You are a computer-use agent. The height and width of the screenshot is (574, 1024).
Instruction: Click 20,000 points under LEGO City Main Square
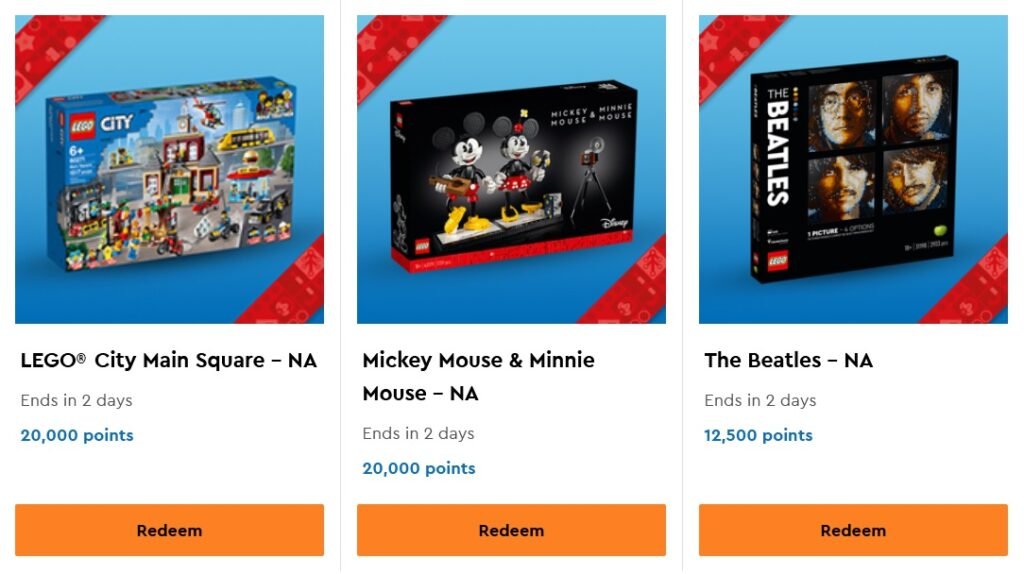[x=77, y=435]
